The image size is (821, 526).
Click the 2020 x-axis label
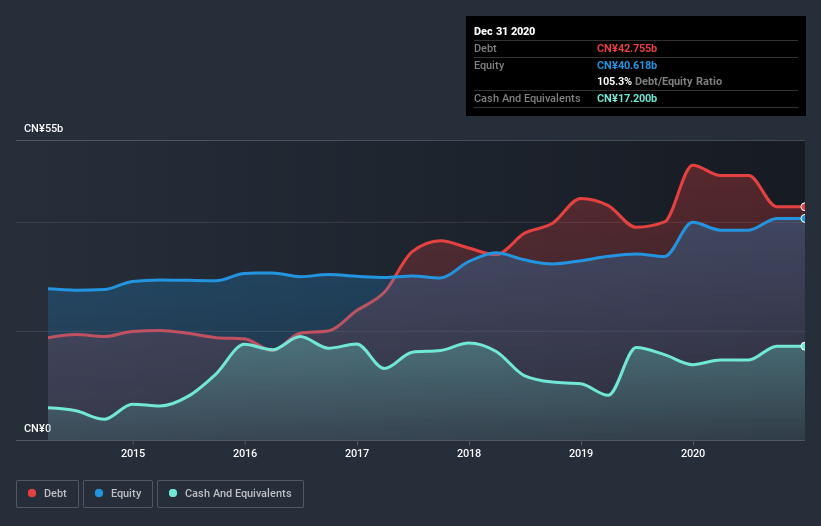point(693,453)
